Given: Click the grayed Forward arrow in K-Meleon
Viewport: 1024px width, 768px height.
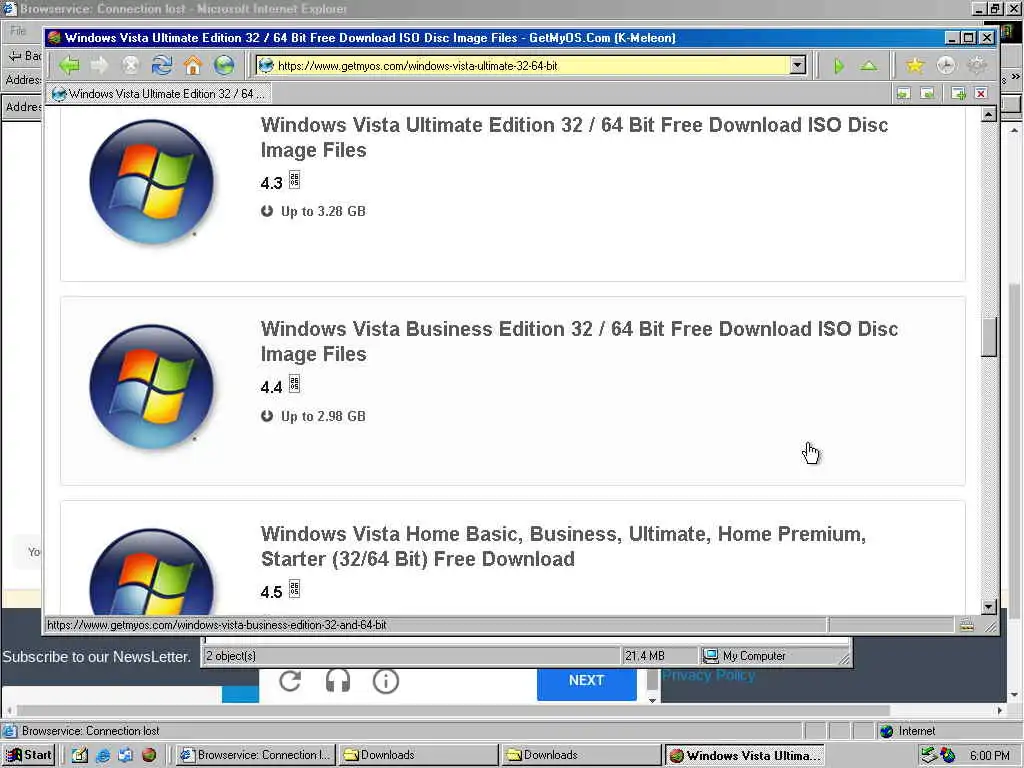Looking at the screenshot, I should (99, 65).
